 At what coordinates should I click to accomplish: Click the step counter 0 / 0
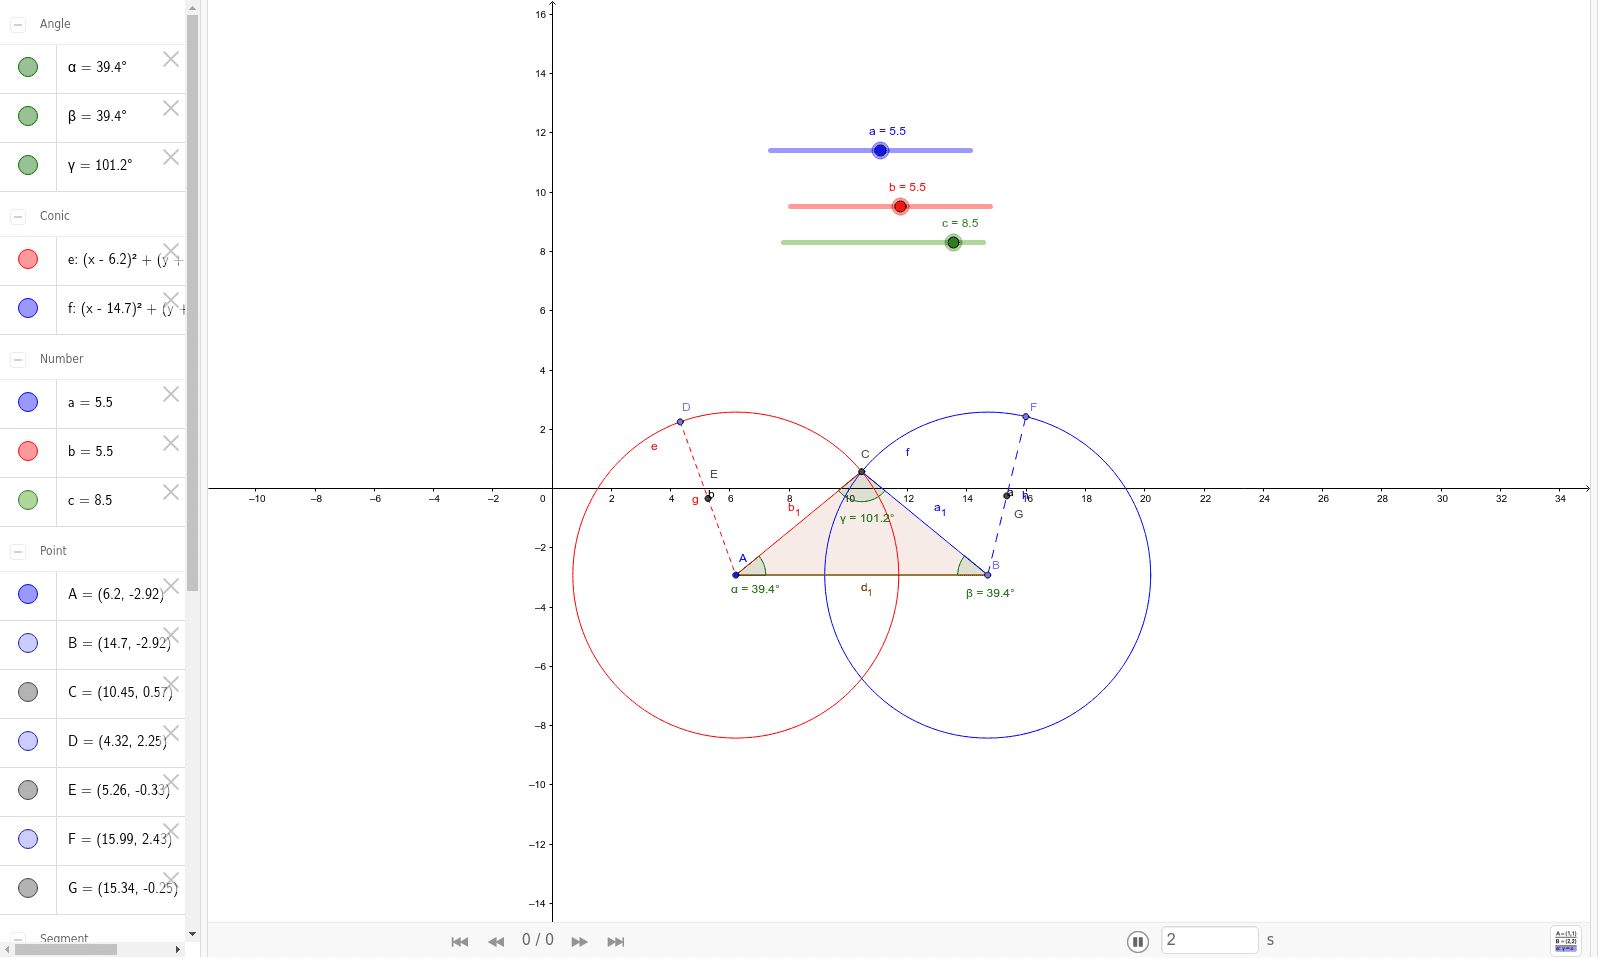pos(538,940)
